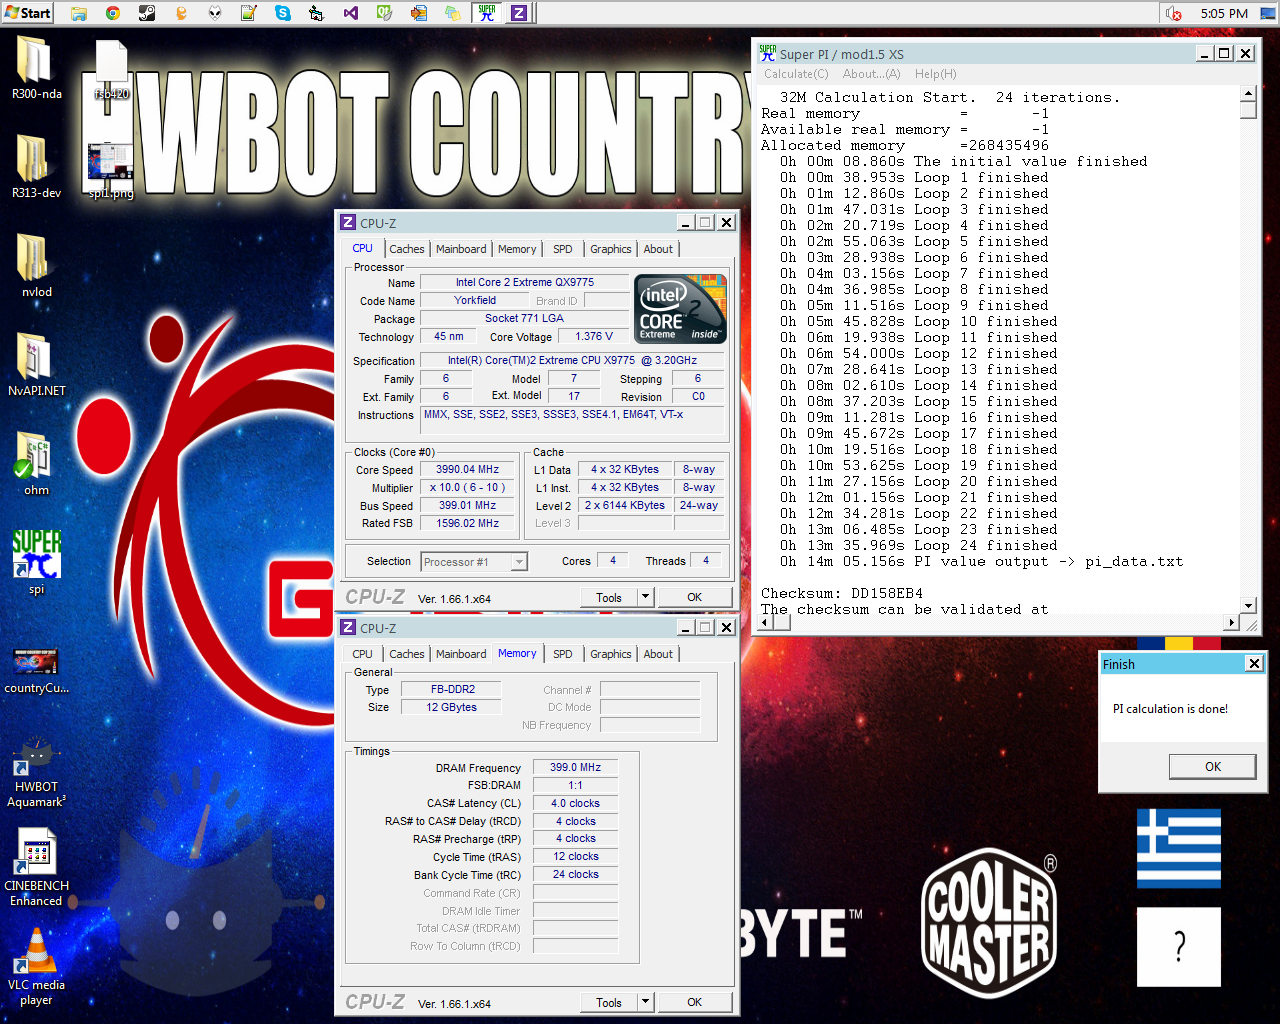
Task: Click Checksum: DD158EB4 text in Super PI
Action: (x=842, y=593)
